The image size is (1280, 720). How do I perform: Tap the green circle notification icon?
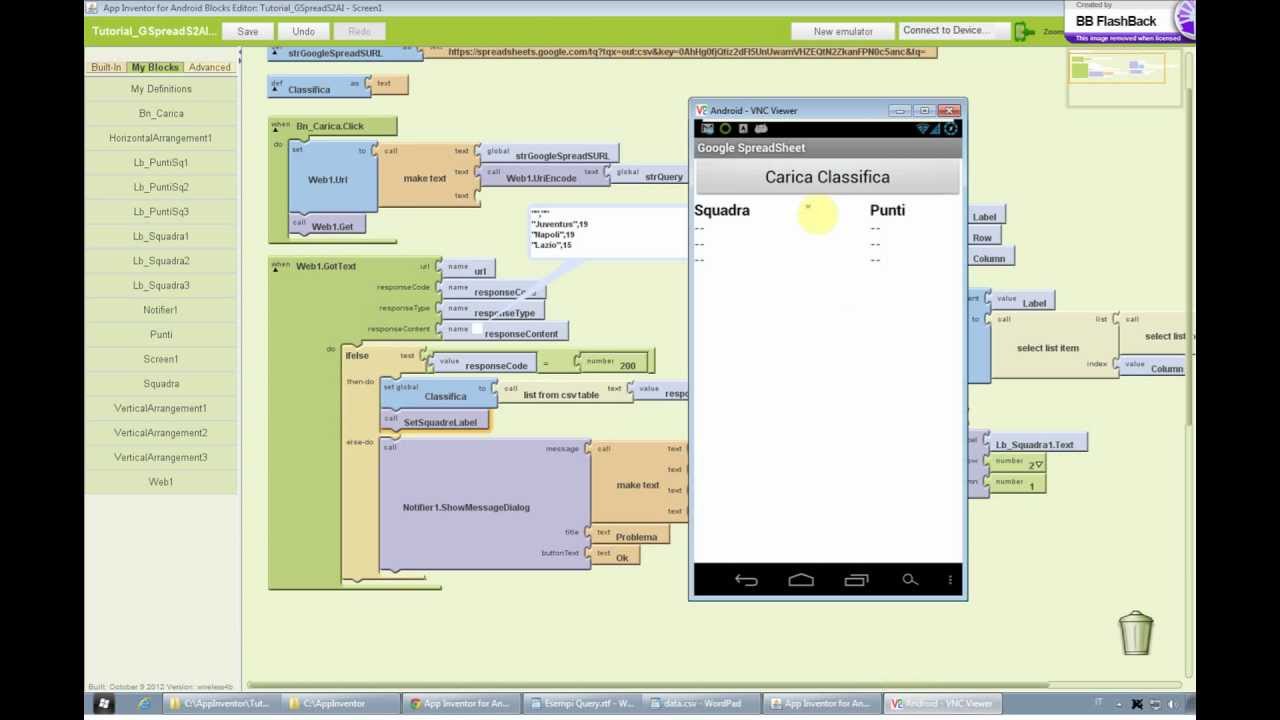pyautogui.click(x=725, y=129)
